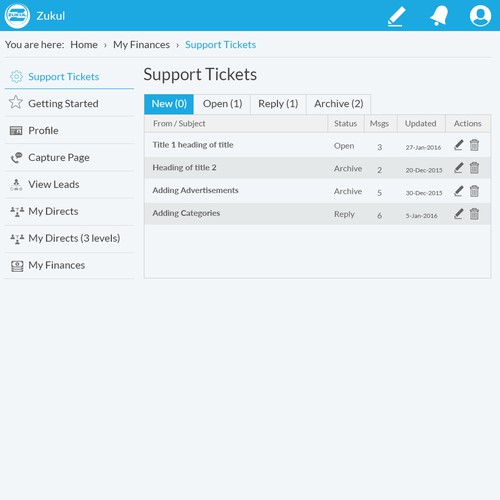The width and height of the screenshot is (500, 500).
Task: Go to Home in the breadcrumb
Action: 84,45
